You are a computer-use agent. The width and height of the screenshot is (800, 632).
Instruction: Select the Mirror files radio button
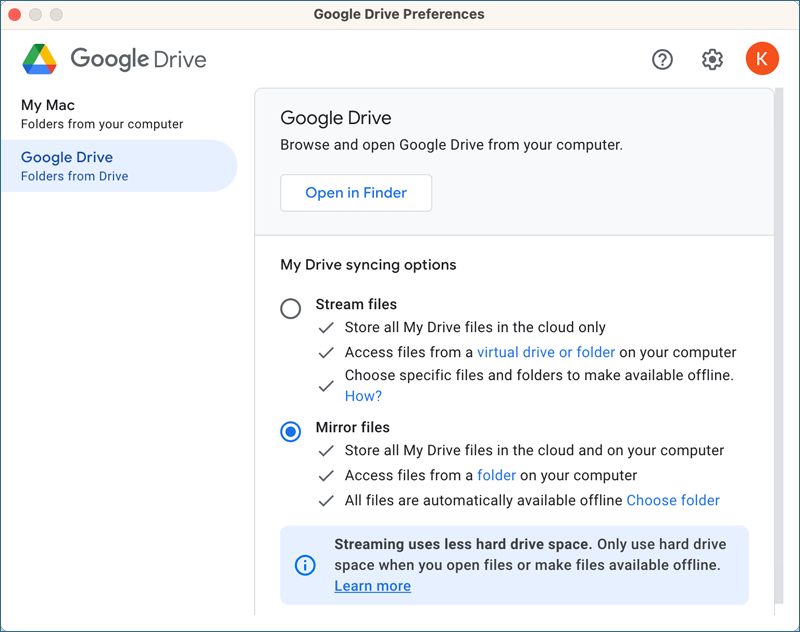pyautogui.click(x=290, y=432)
